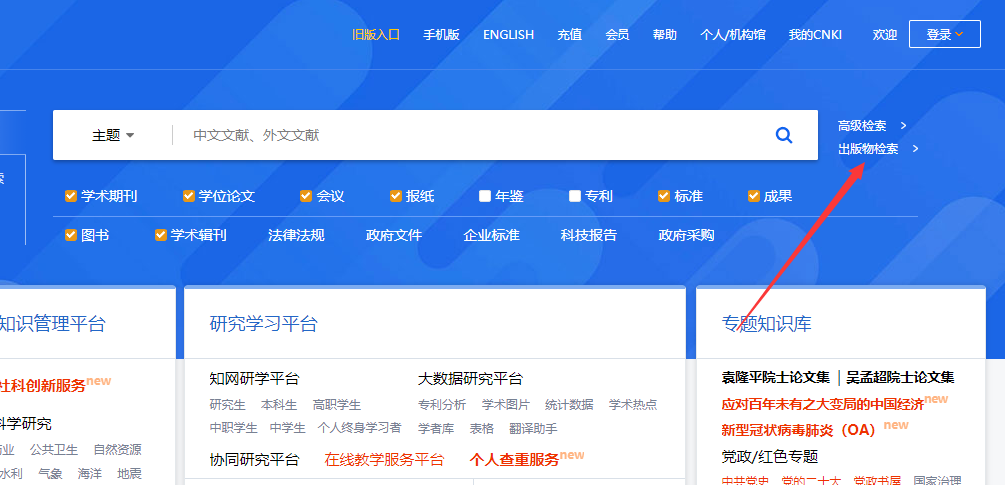The height and width of the screenshot is (485, 1005).
Task: Enable the 年鉴 checkbox
Action: click(x=485, y=196)
